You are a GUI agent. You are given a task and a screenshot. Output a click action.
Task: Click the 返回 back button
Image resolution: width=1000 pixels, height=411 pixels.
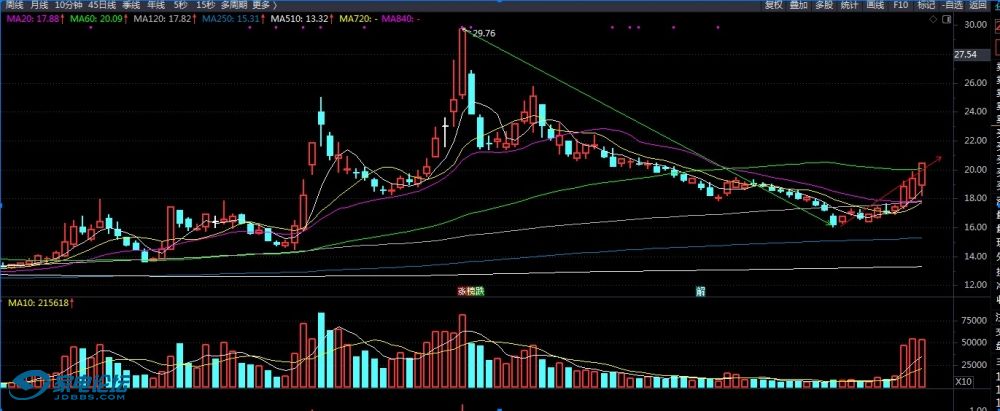977,5
